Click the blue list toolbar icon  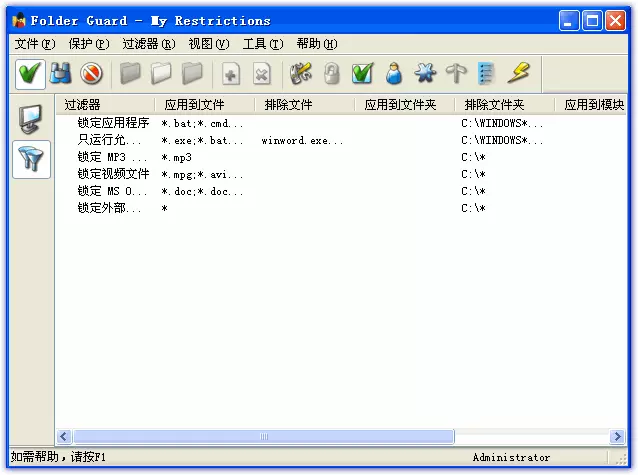coord(487,74)
